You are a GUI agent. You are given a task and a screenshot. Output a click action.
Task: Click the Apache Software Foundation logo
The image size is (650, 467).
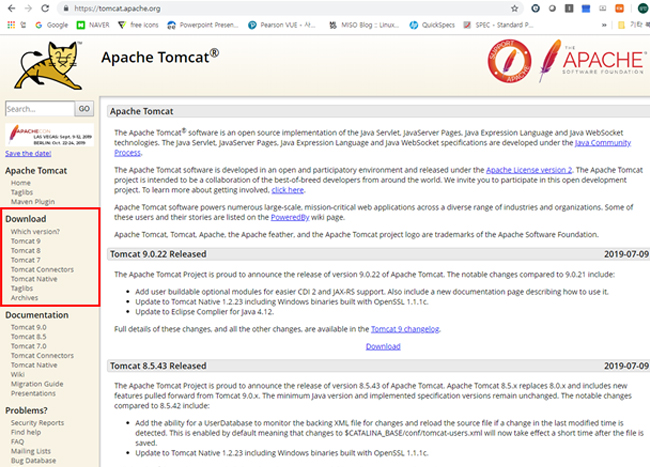pos(593,61)
